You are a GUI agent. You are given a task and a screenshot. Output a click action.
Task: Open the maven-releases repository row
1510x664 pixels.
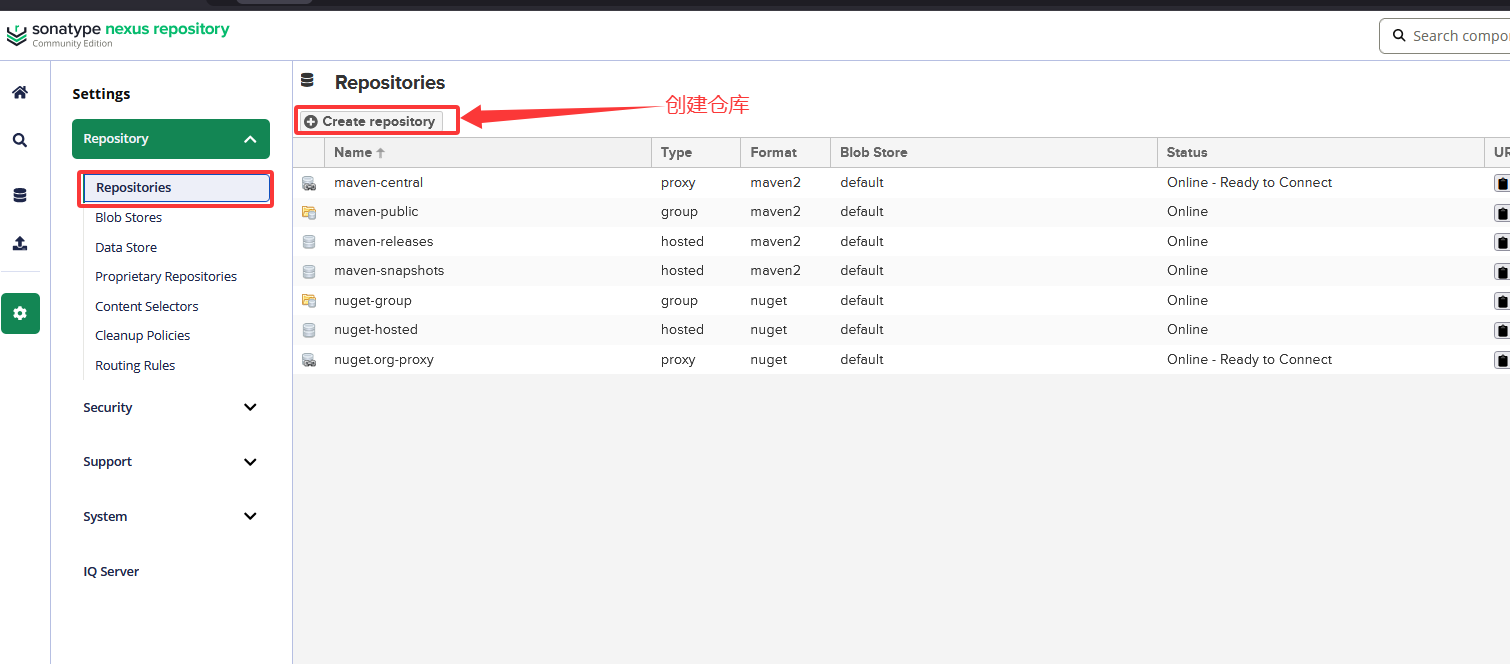tap(901, 242)
